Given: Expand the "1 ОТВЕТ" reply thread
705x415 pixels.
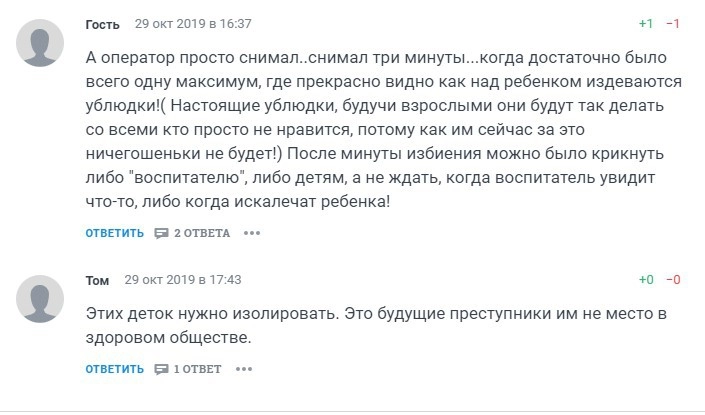Looking at the screenshot, I should (197, 369).
